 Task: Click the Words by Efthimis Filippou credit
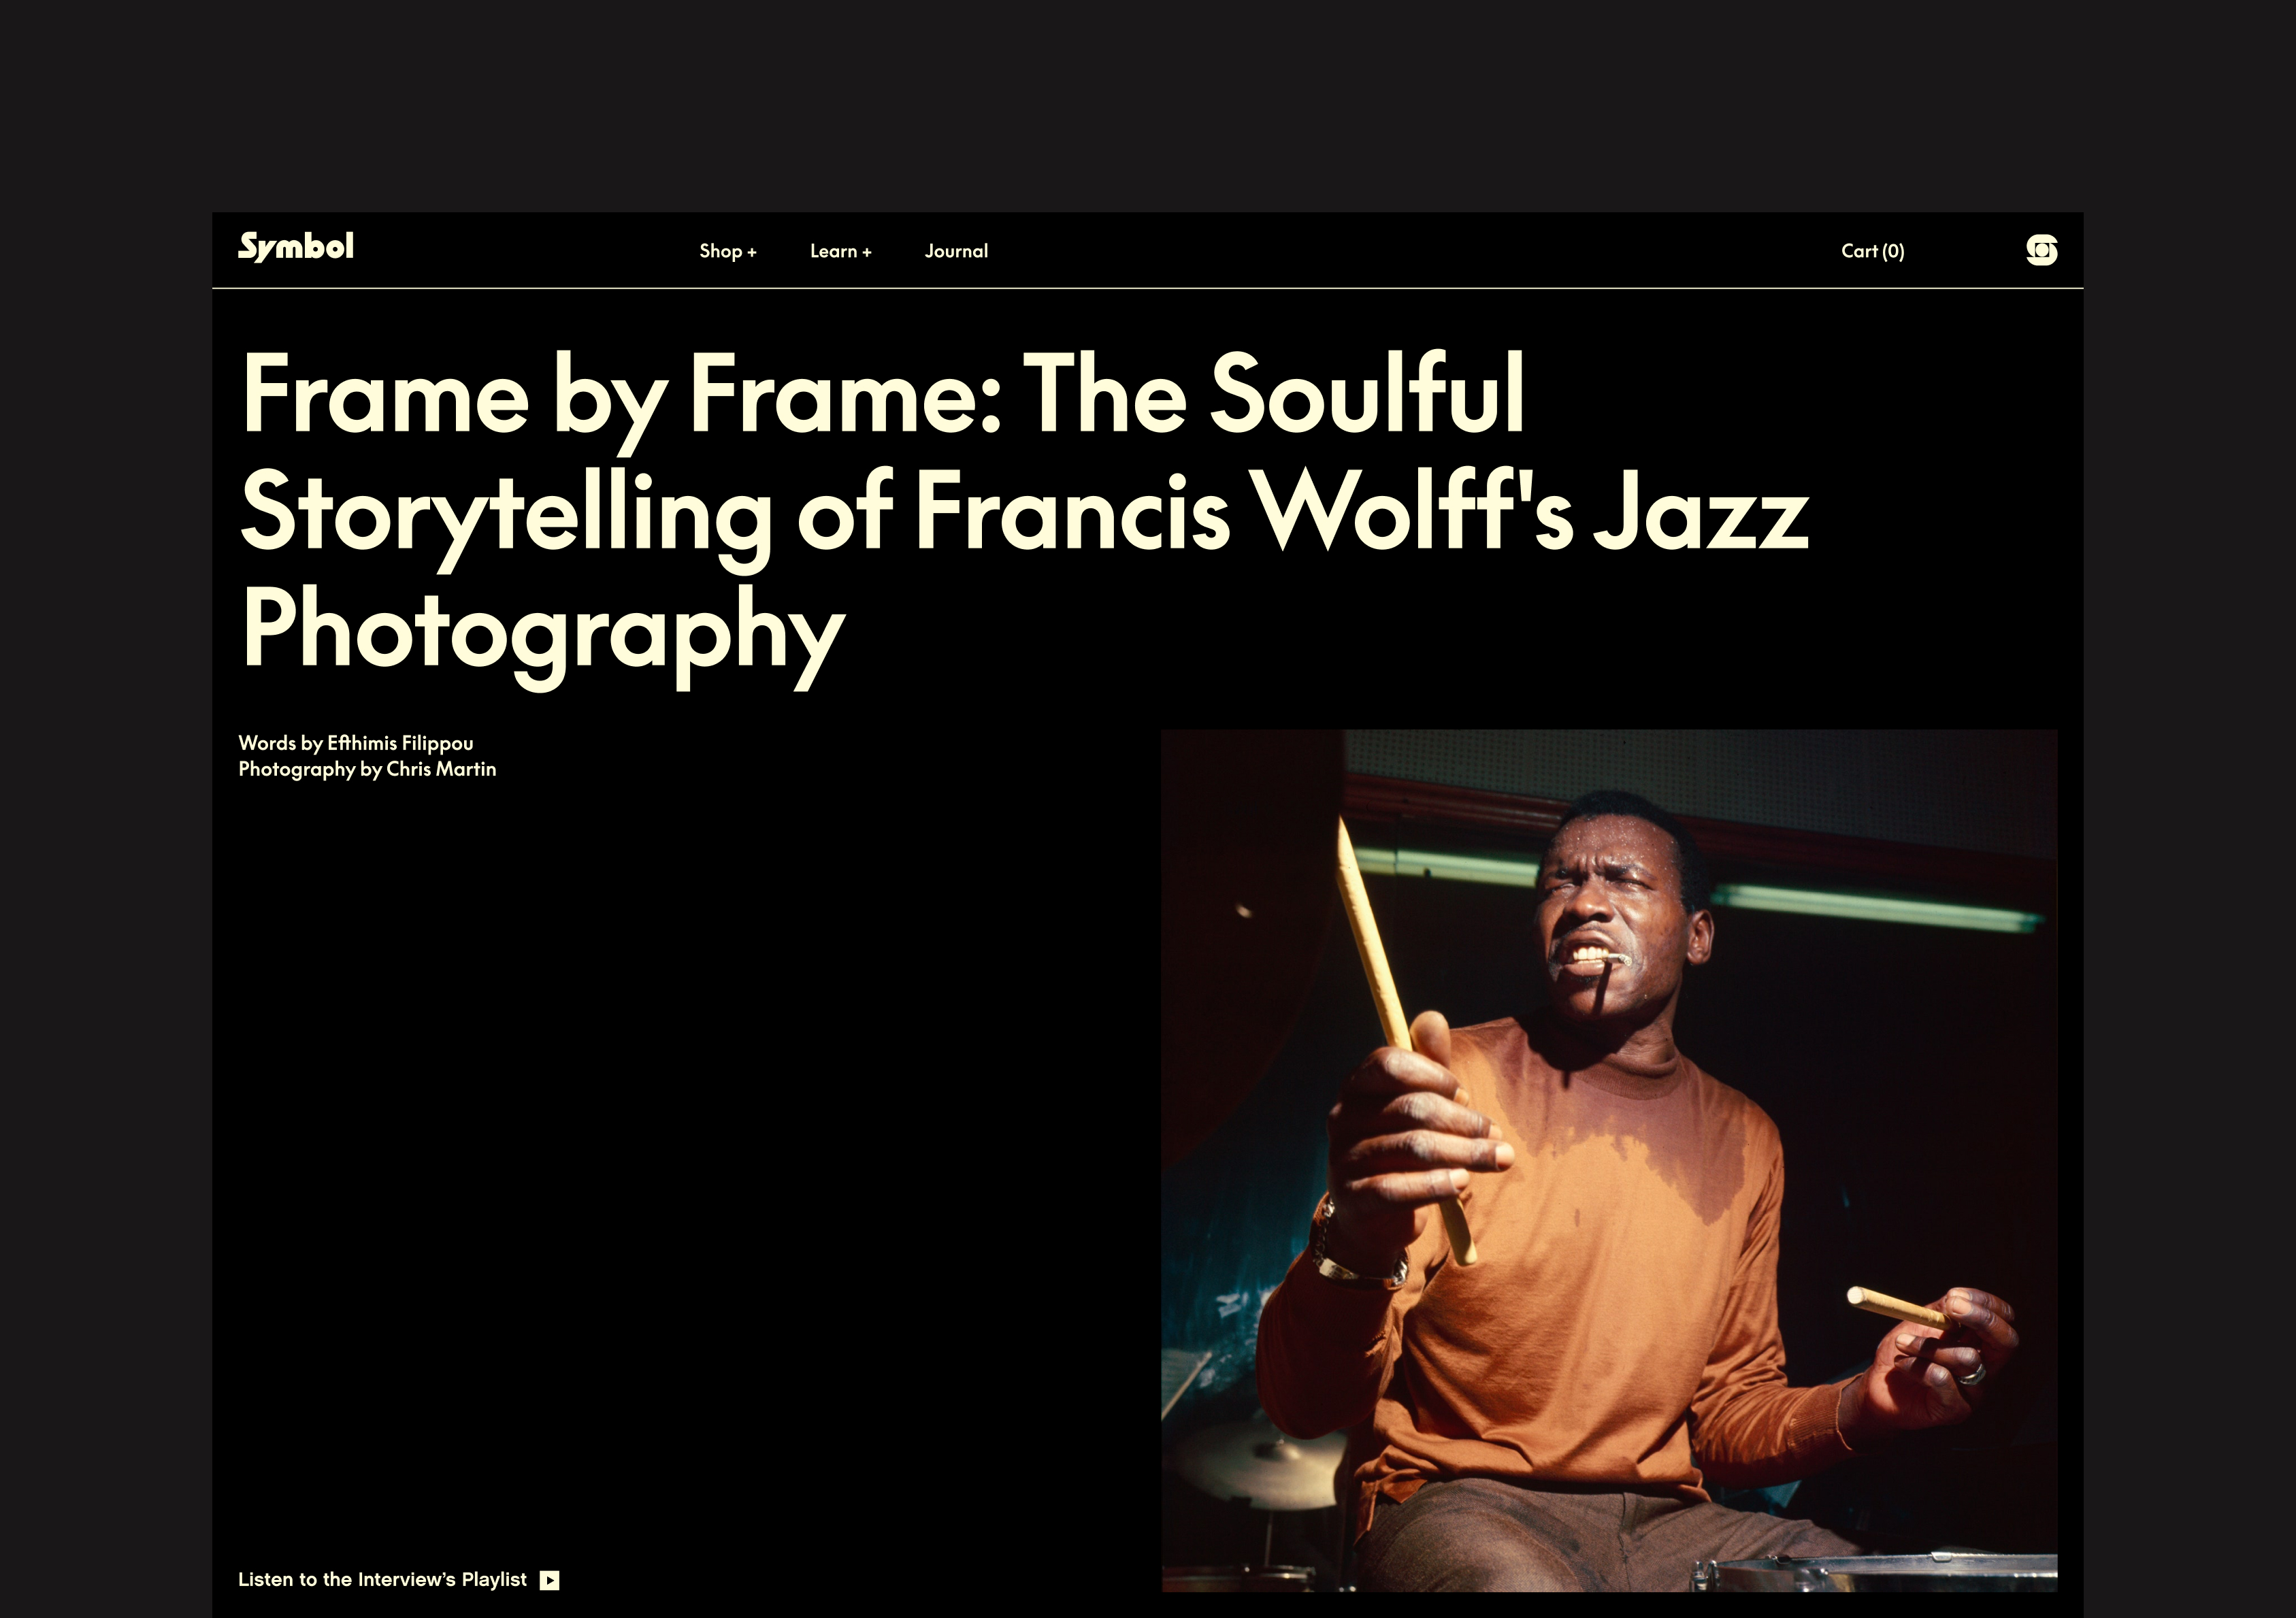356,743
